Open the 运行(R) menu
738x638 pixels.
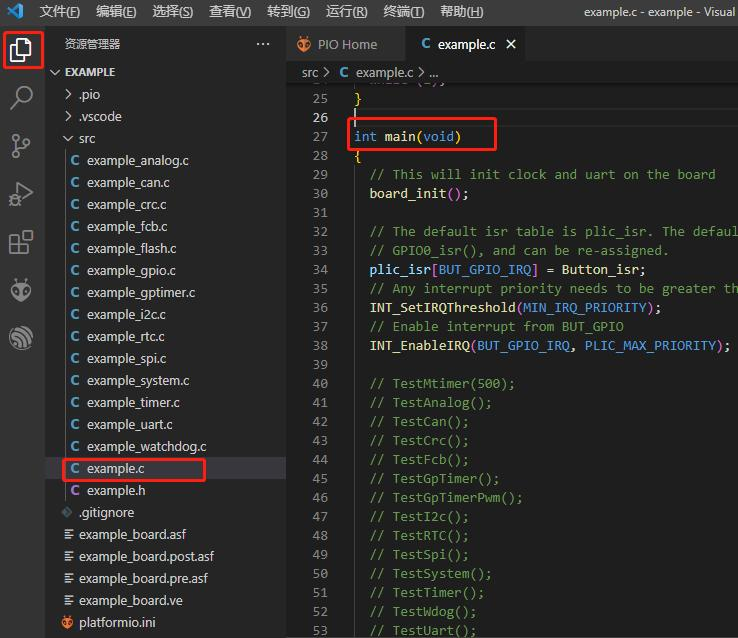pos(346,11)
